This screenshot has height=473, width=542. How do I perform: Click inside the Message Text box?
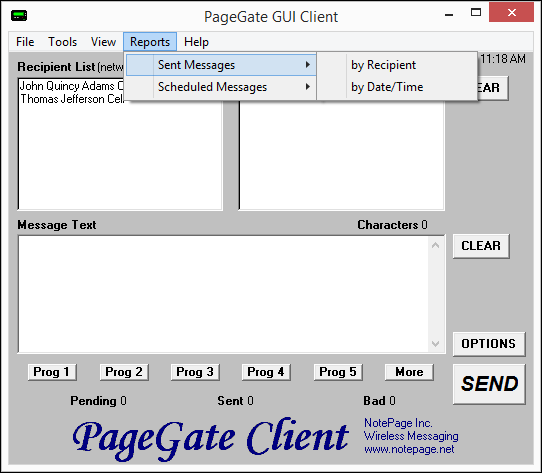tap(223, 294)
